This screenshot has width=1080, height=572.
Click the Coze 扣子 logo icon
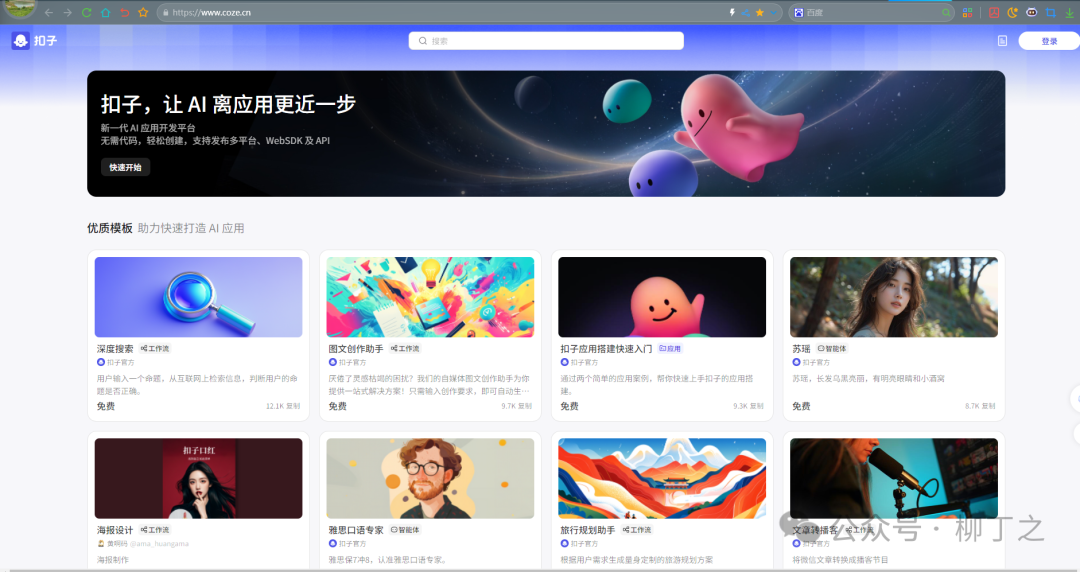(x=21, y=41)
